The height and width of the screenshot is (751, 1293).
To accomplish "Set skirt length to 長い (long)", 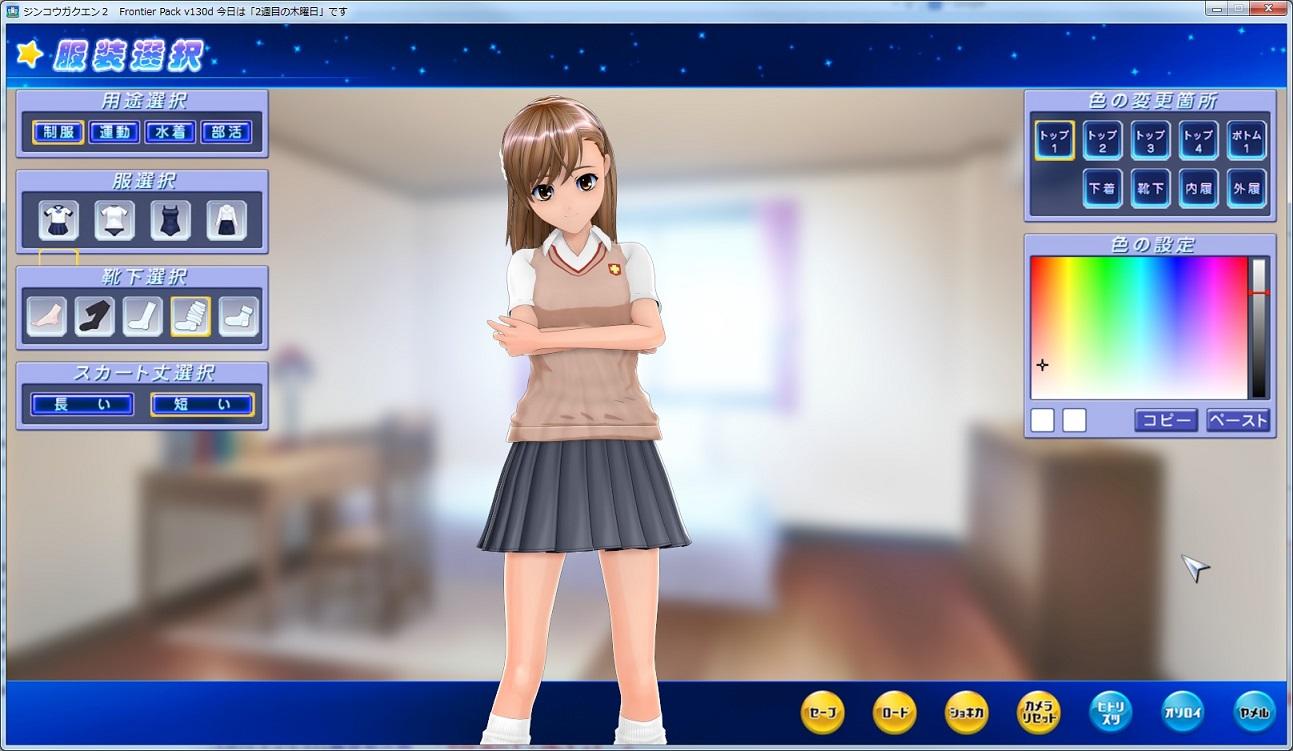I will 82,404.
